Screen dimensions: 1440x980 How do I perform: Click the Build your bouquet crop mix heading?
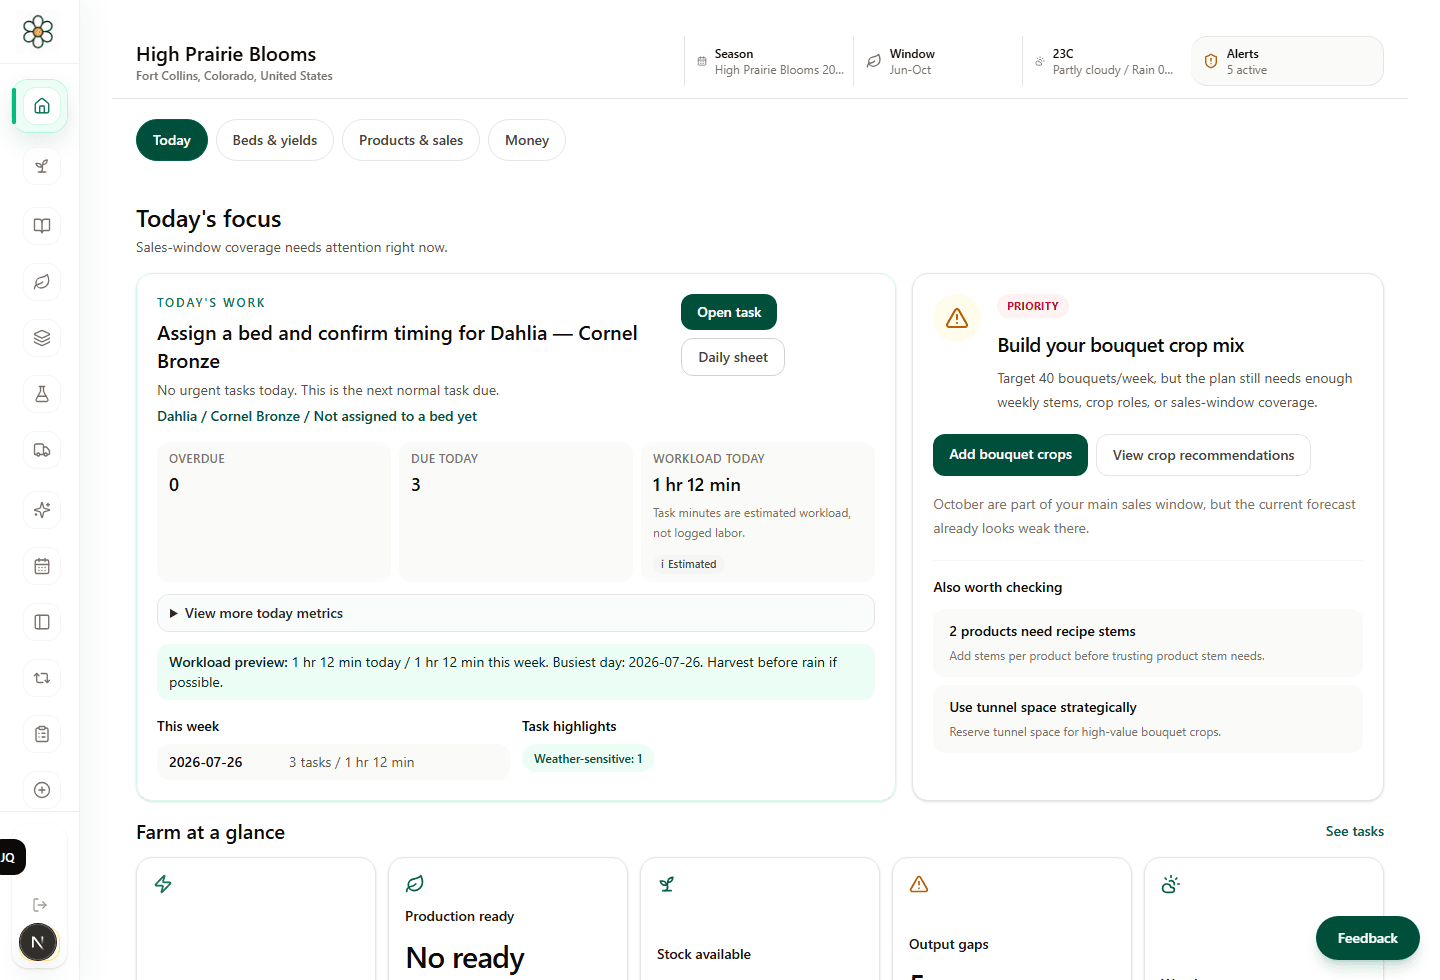coord(1121,345)
